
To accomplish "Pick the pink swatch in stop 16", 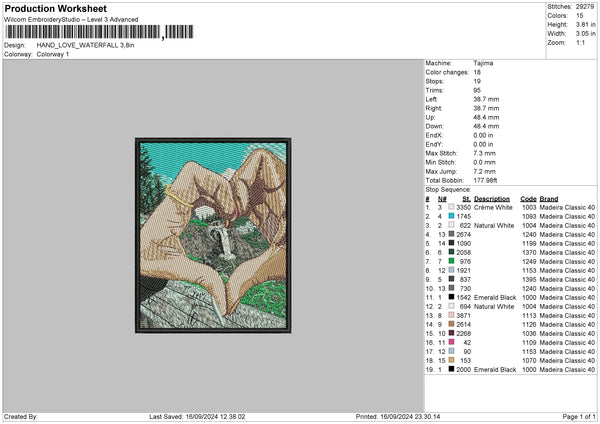I will click(452, 342).
